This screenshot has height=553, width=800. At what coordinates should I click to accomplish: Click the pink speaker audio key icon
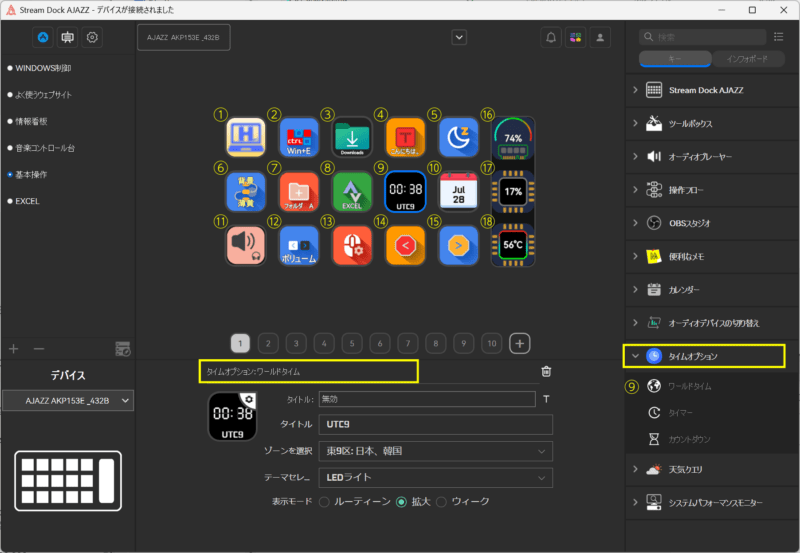pyautogui.click(x=246, y=245)
